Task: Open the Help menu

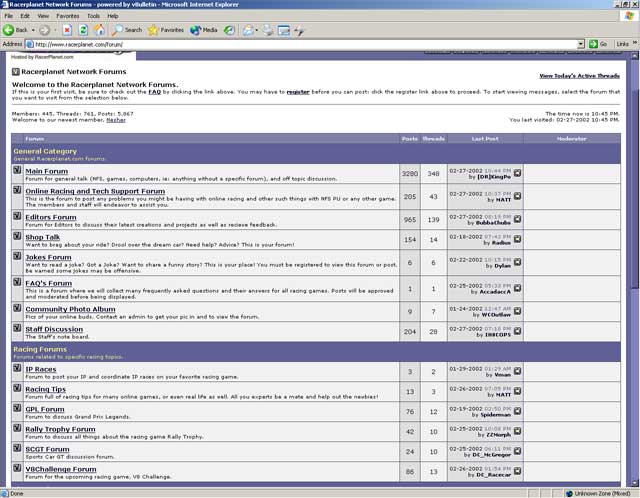Action: [113, 16]
